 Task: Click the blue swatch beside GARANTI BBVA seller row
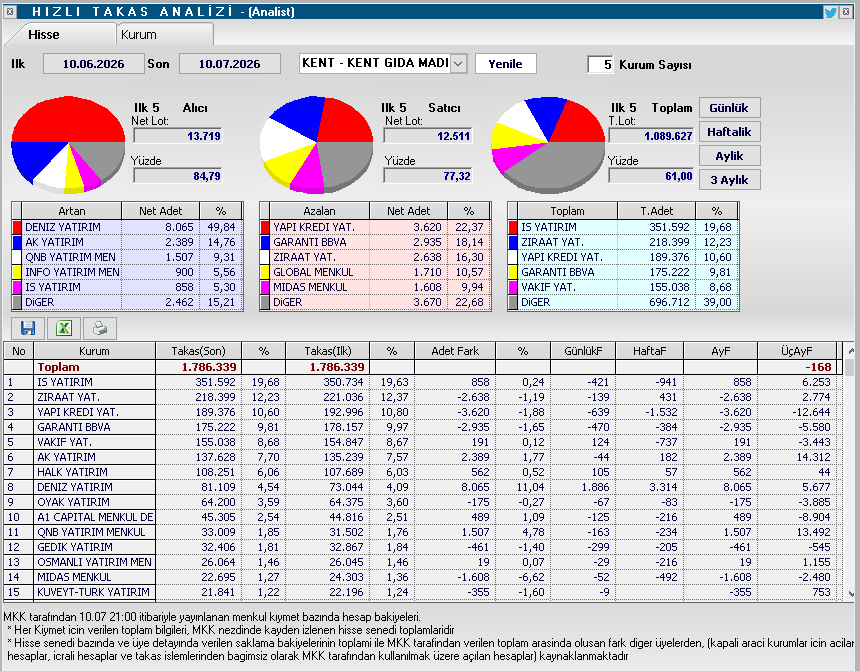tap(265, 242)
